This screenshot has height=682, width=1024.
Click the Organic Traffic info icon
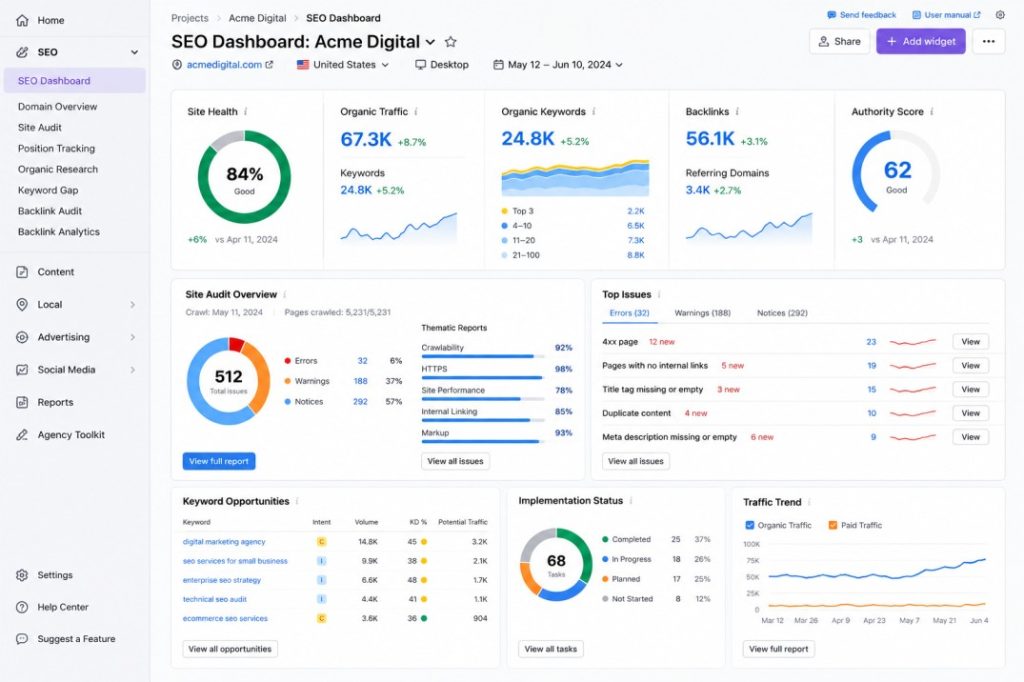416,112
